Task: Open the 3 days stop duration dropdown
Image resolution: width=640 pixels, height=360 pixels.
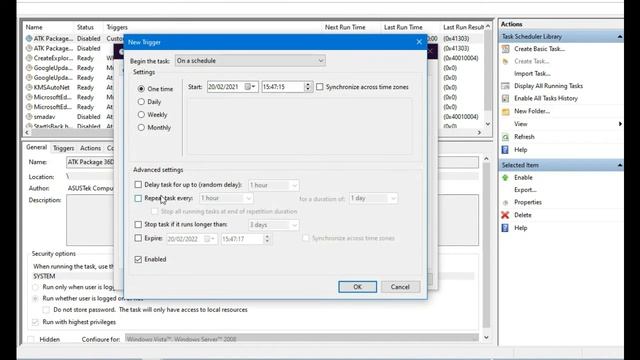Action: [x=273, y=225]
